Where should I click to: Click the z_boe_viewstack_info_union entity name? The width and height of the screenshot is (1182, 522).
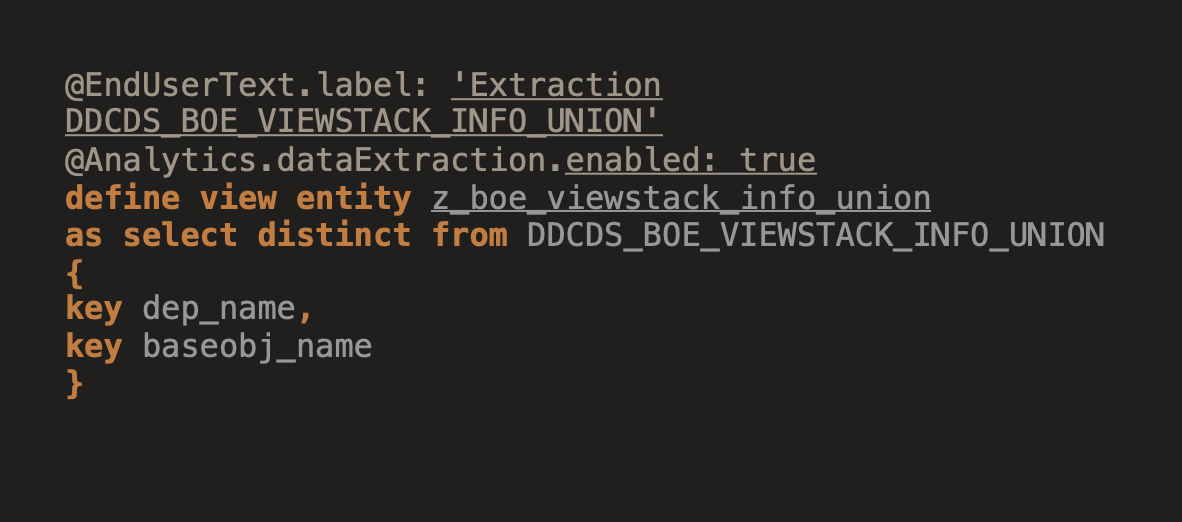click(681, 198)
